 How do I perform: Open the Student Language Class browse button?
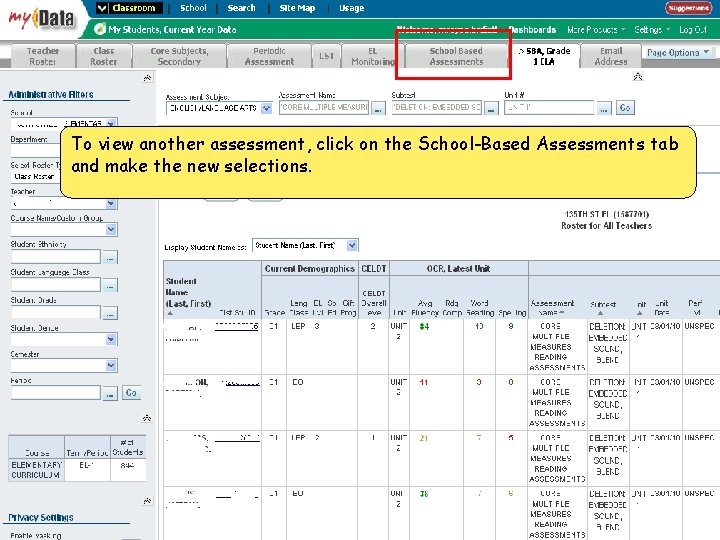[110, 286]
